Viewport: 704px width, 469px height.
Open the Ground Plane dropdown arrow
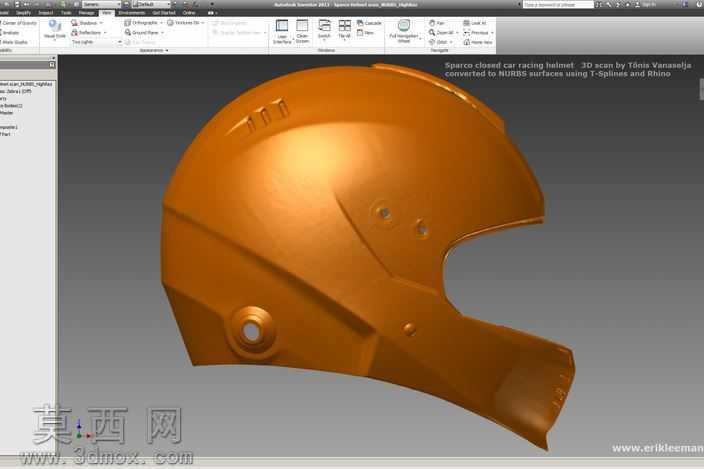tap(163, 33)
